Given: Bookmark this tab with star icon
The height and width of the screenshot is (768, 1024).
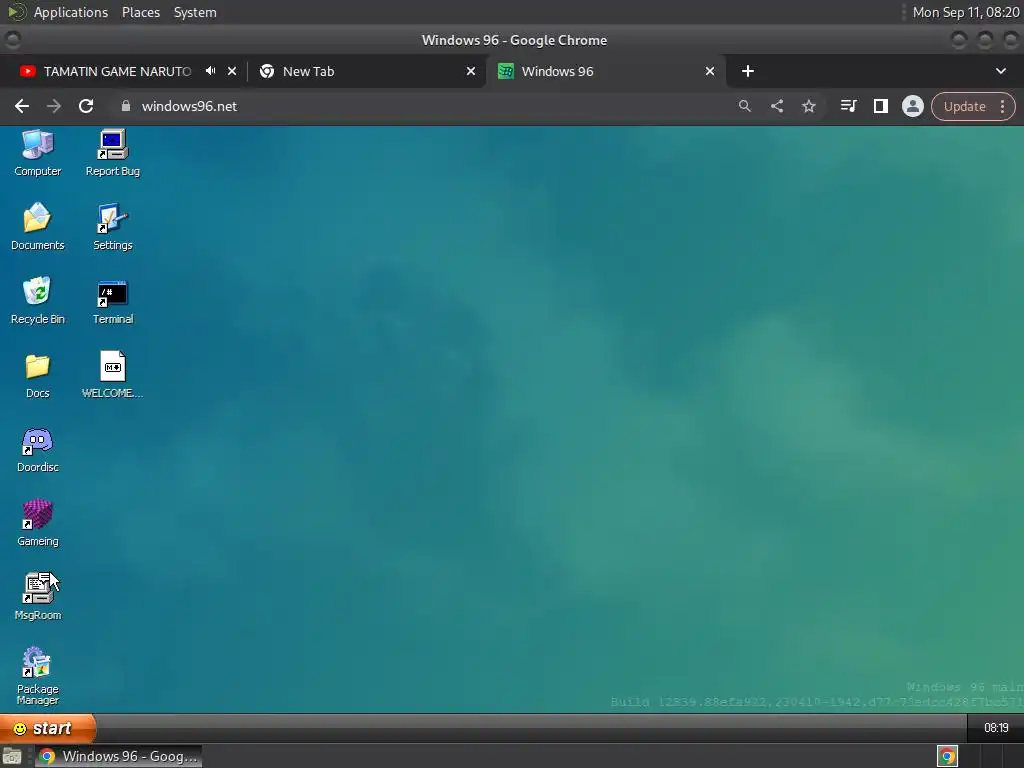Looking at the screenshot, I should click(808, 106).
